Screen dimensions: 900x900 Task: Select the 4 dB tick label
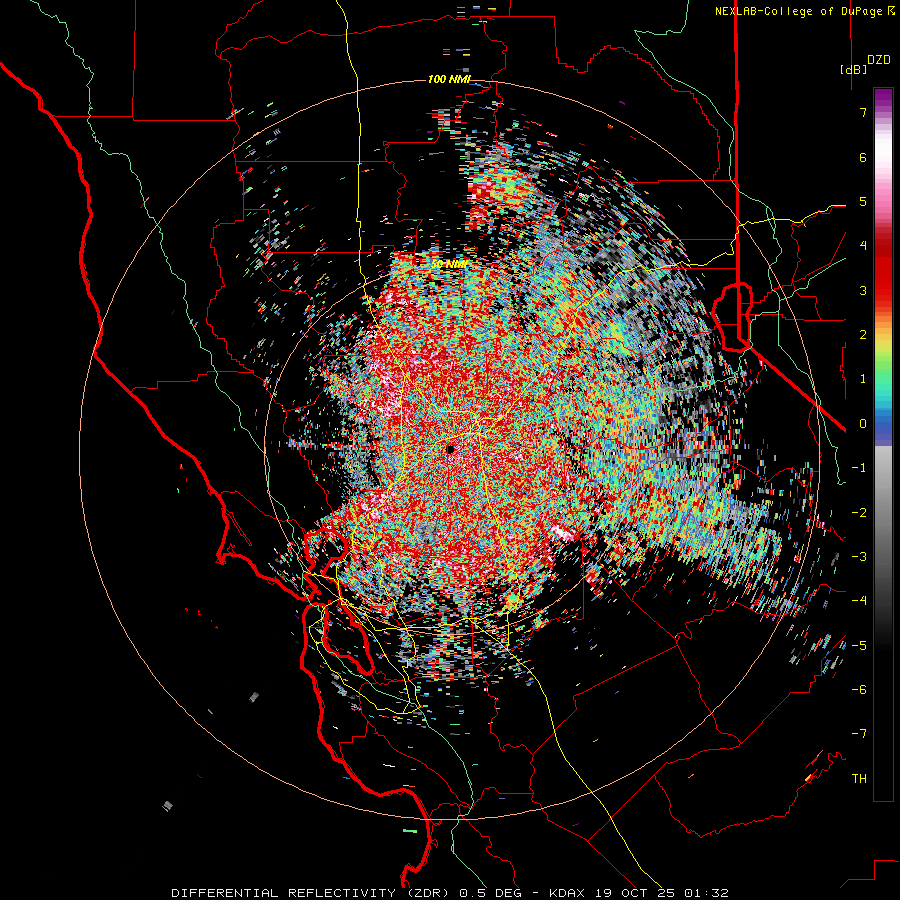tap(863, 246)
